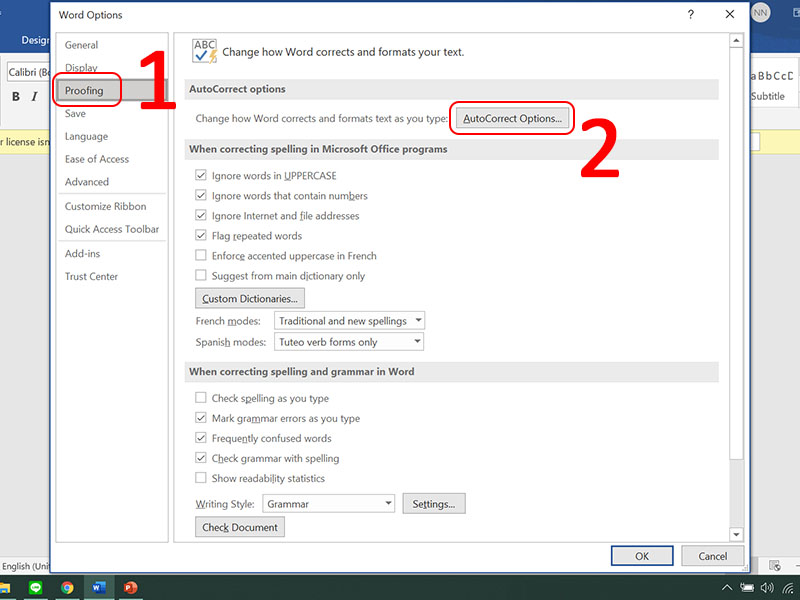Open the Wi-Fi network tray icon
The height and width of the screenshot is (600, 800).
click(x=786, y=587)
